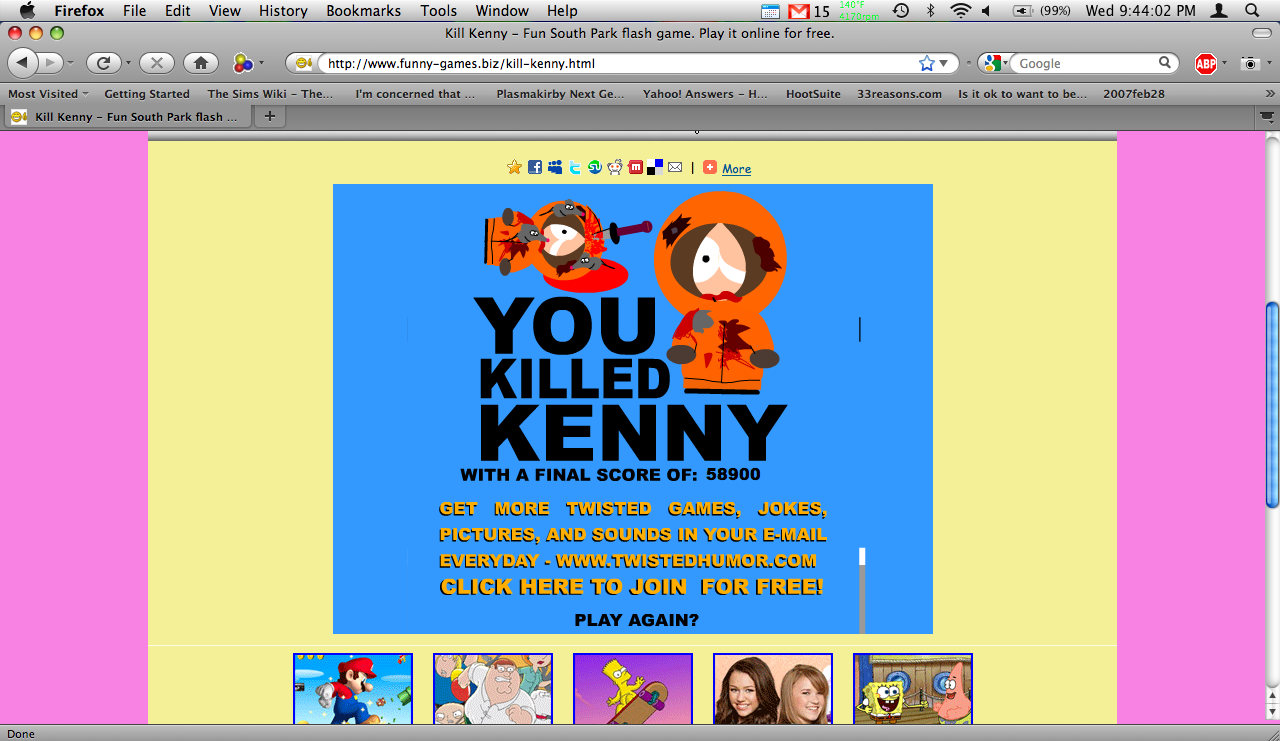The height and width of the screenshot is (741, 1280).
Task: Open the Getting Started bookmark
Action: tap(147, 94)
